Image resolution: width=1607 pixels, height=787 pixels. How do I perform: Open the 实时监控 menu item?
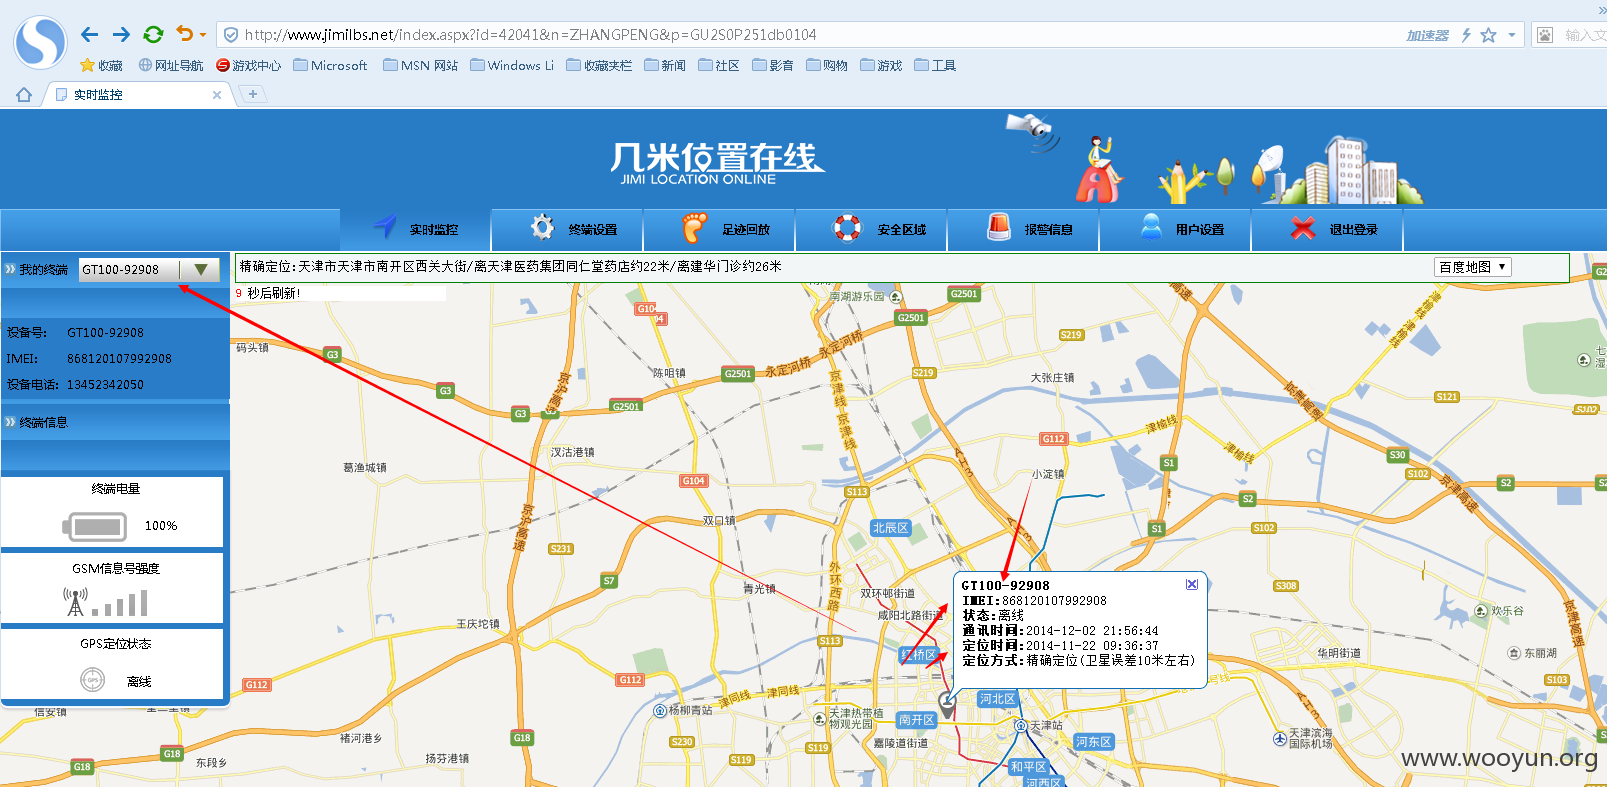(416, 229)
